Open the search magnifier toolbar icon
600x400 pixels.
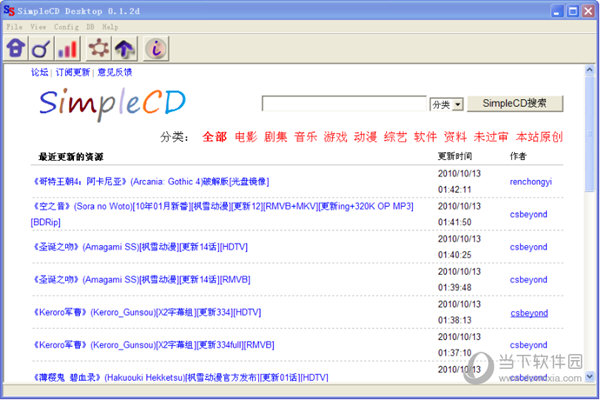(41, 48)
